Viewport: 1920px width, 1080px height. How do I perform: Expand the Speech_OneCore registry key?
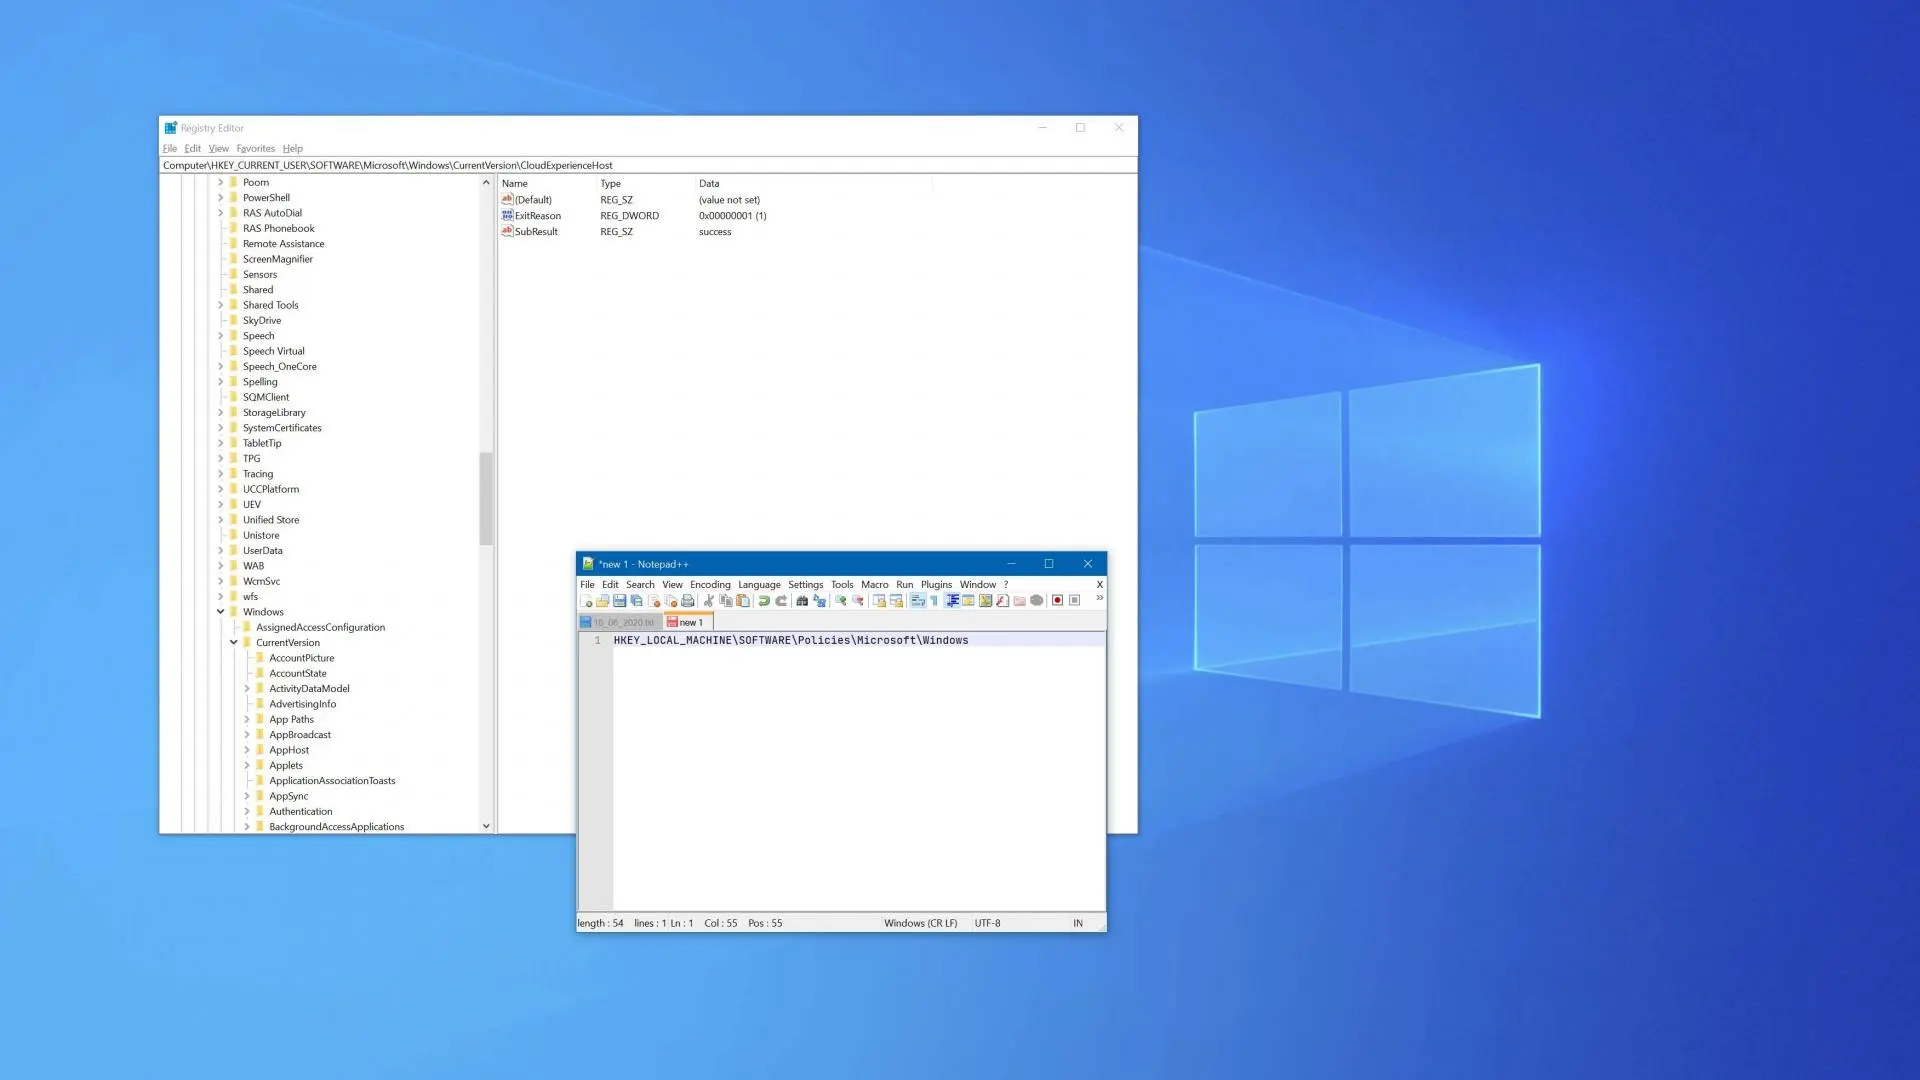pyautogui.click(x=220, y=367)
